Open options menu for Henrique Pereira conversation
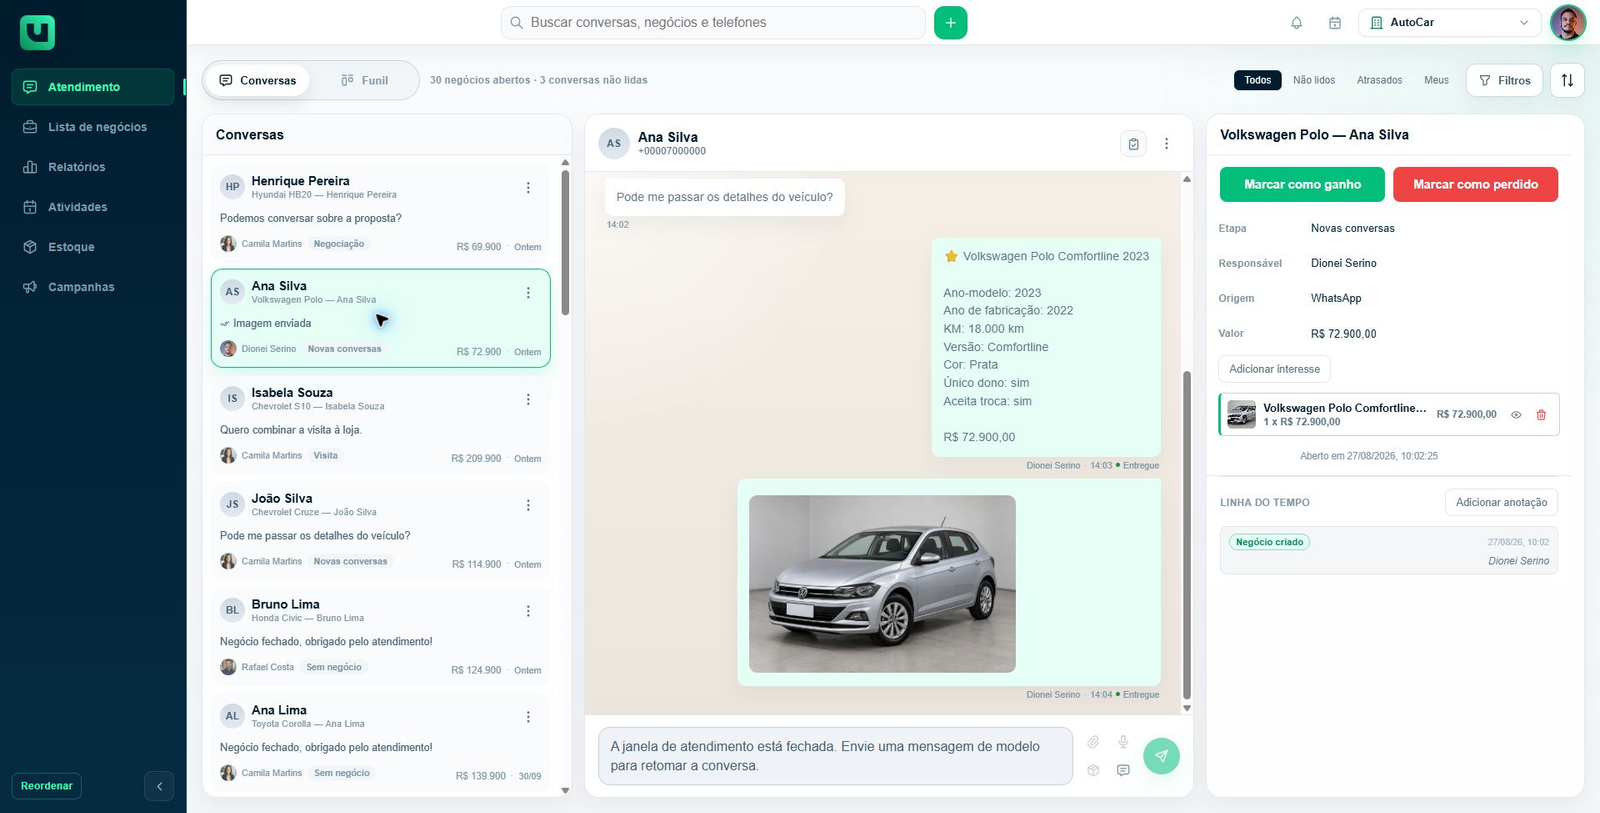The image size is (1600, 813). coord(528,188)
